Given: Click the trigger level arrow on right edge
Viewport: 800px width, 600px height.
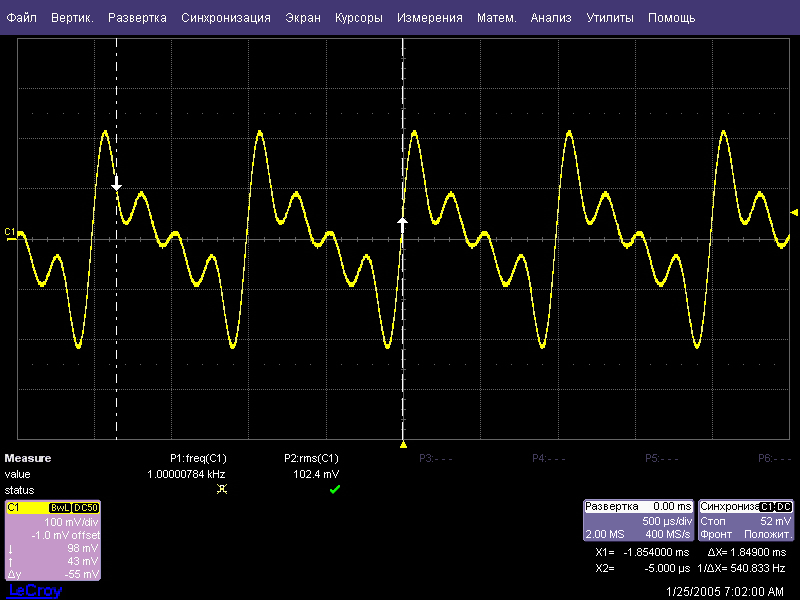Looking at the screenshot, I should [794, 212].
